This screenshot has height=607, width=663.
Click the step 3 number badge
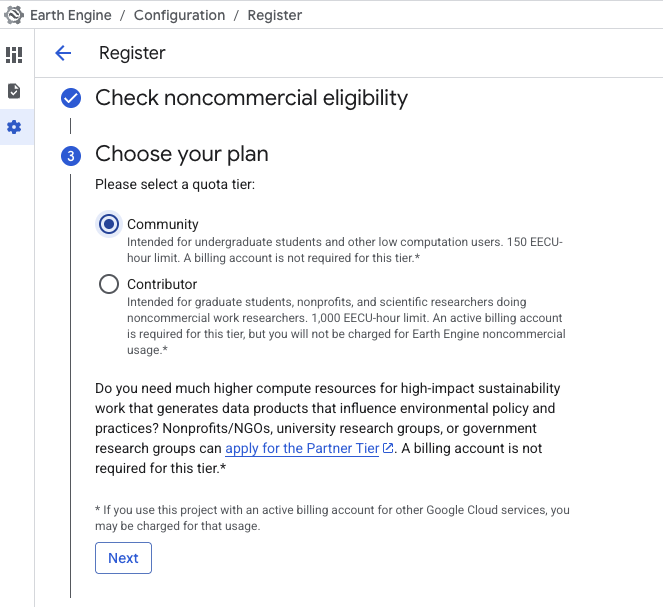pyautogui.click(x=71, y=155)
